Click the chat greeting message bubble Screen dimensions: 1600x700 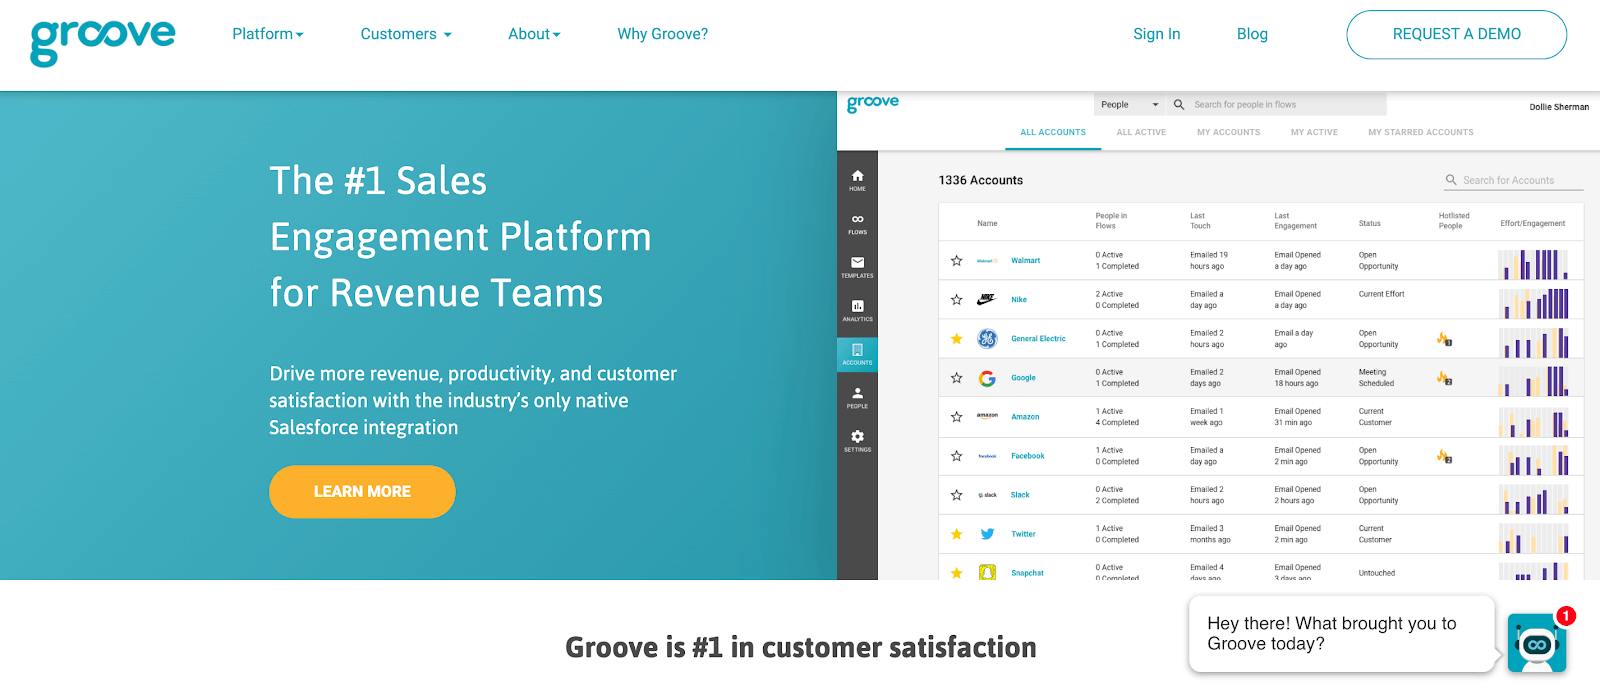coord(1342,634)
